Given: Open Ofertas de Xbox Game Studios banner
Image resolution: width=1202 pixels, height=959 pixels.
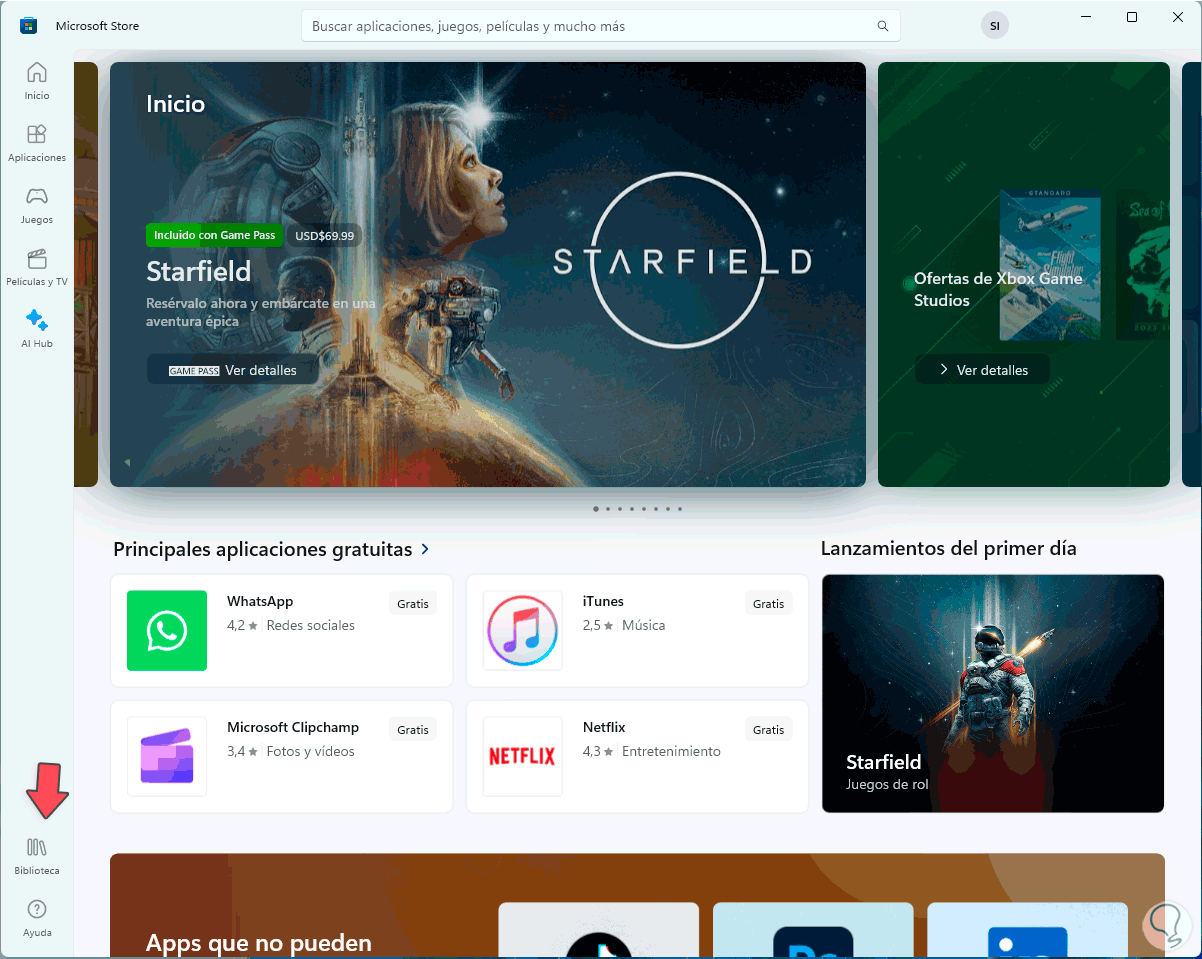Looking at the screenshot, I should (1024, 274).
